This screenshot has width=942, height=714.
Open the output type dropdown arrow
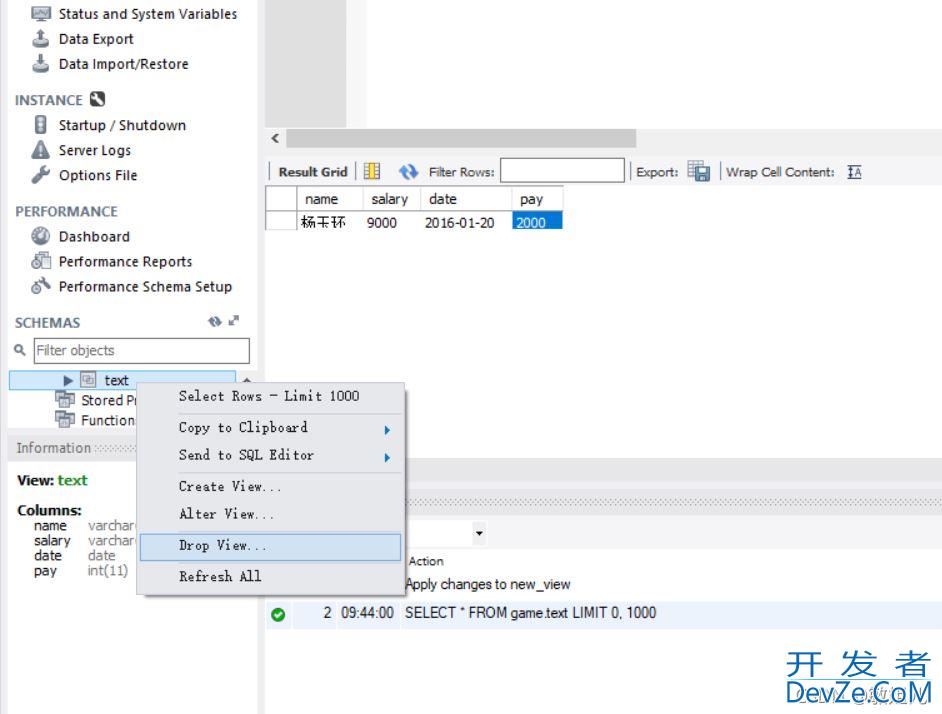[x=479, y=533]
